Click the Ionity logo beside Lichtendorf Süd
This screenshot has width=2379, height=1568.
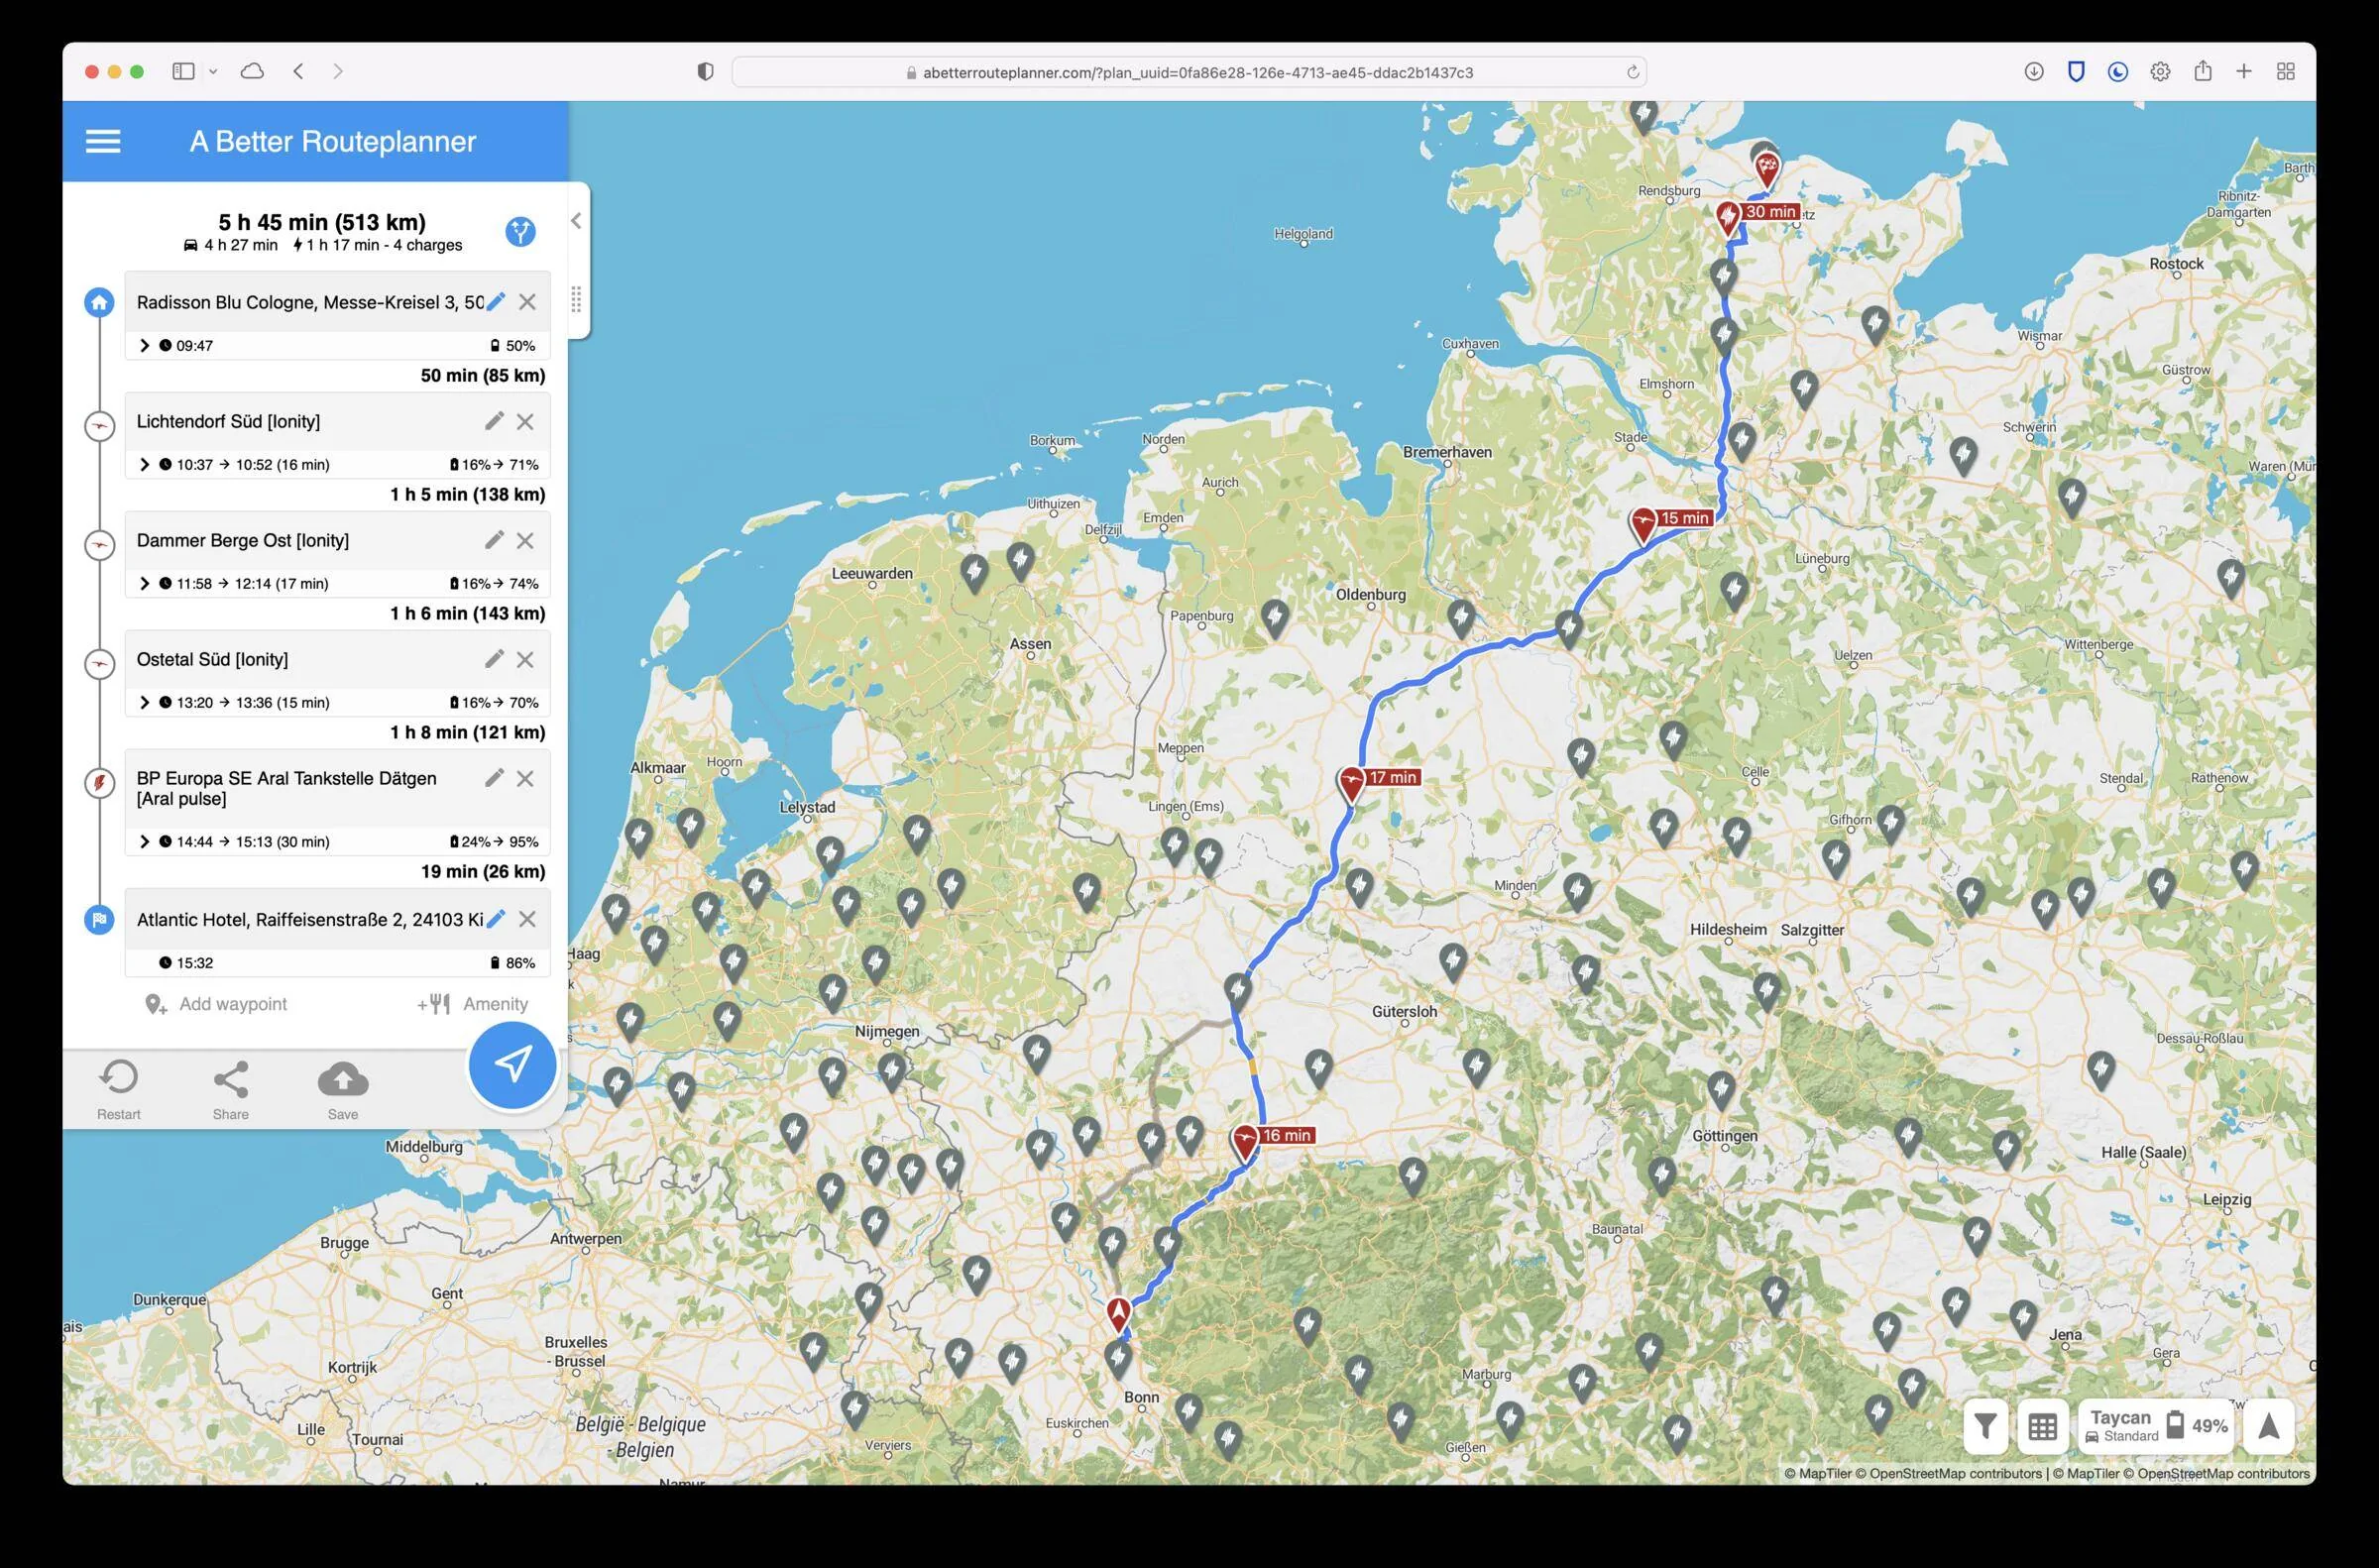coord(99,426)
